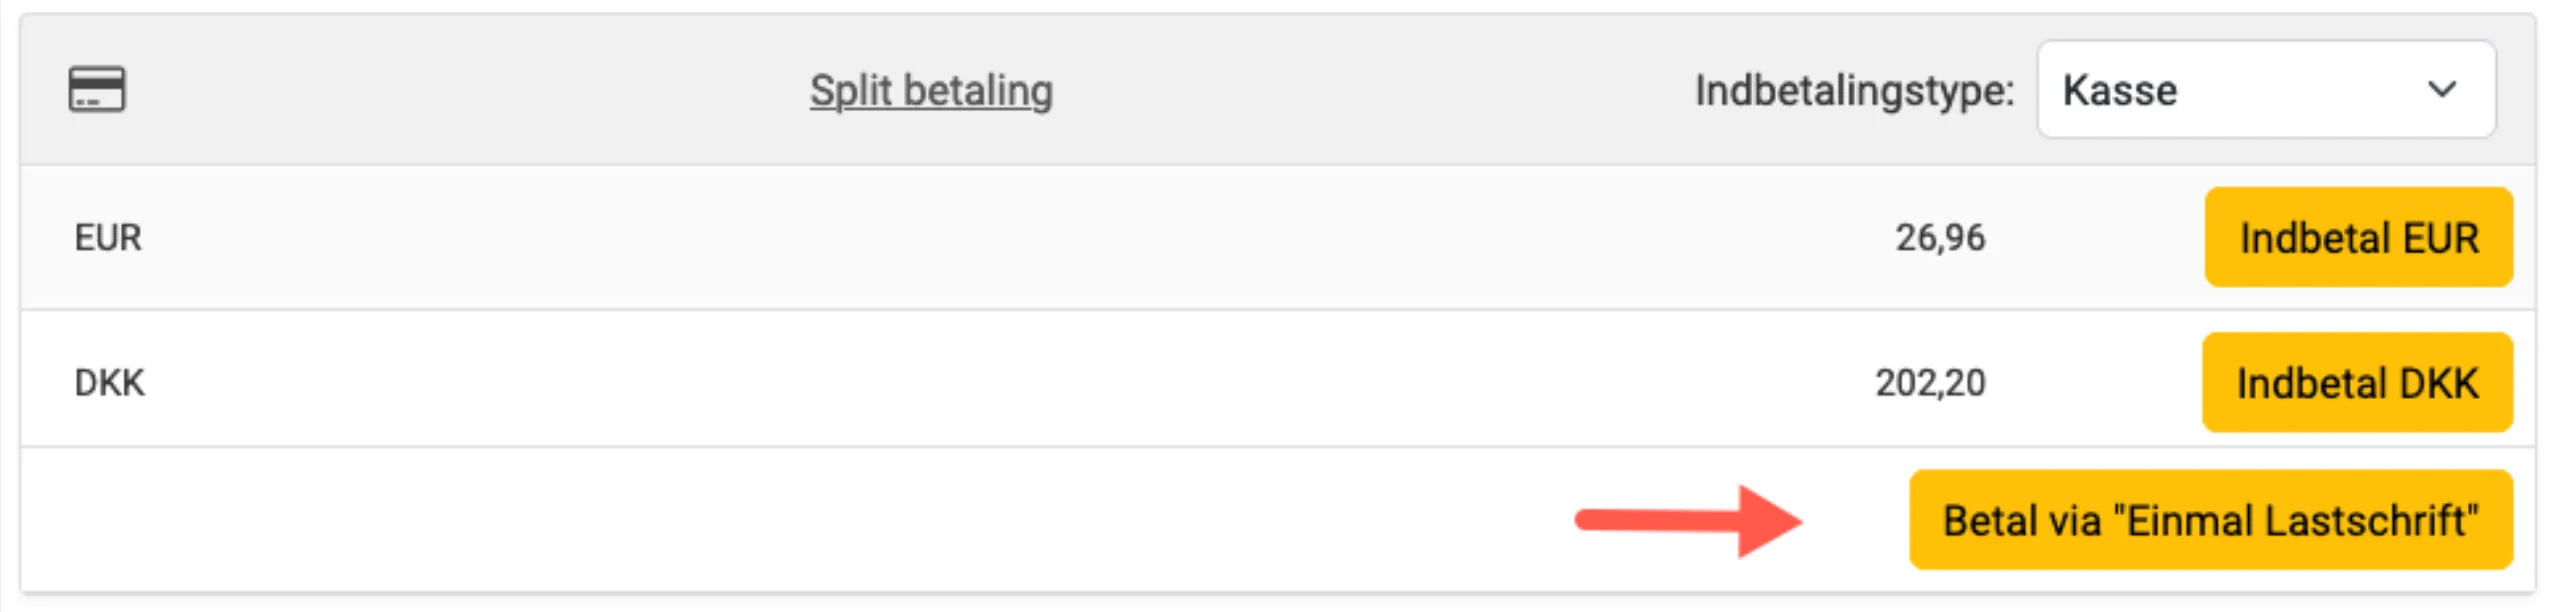Click the Indbetalingstype label text

coord(1853,90)
